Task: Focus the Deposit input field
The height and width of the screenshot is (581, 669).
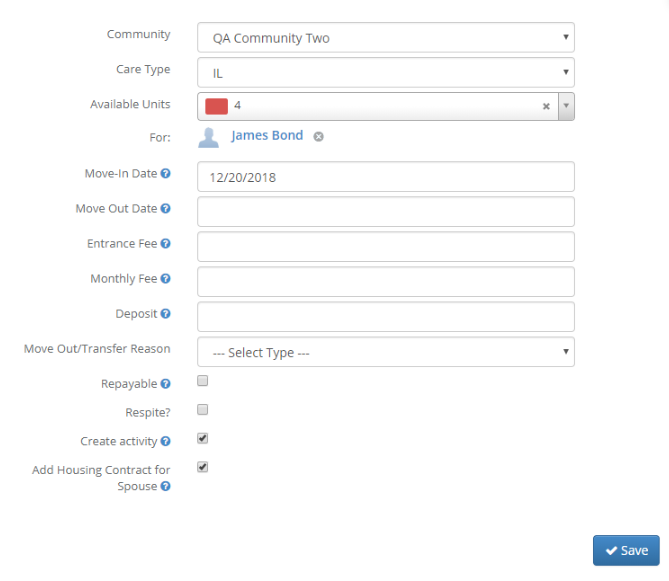Action: (386, 317)
